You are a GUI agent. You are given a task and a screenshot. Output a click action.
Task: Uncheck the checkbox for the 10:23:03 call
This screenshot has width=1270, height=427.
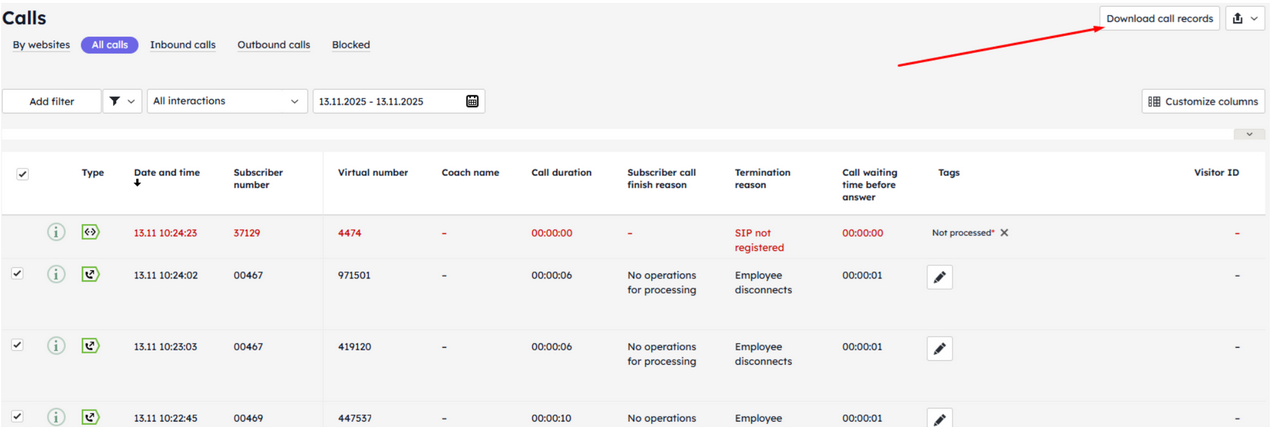coord(17,345)
